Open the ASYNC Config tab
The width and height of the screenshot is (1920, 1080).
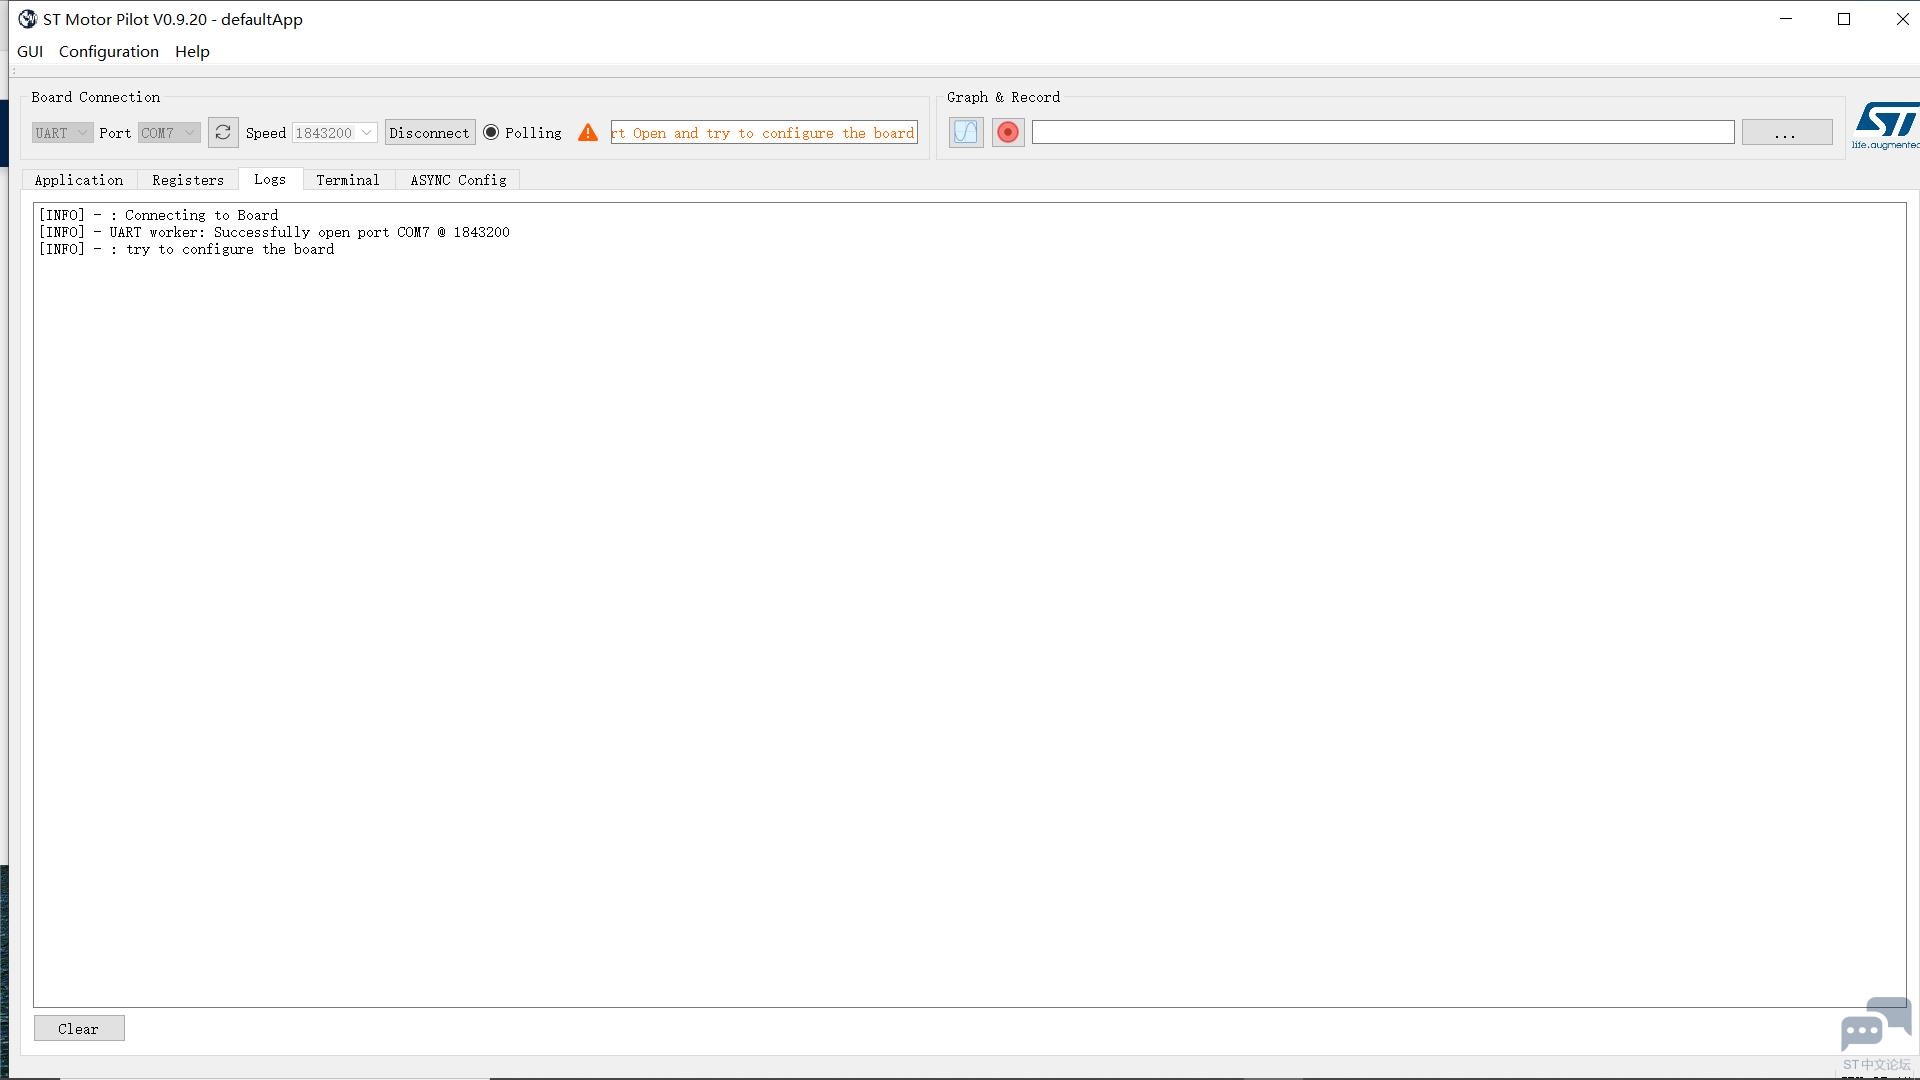[458, 180]
